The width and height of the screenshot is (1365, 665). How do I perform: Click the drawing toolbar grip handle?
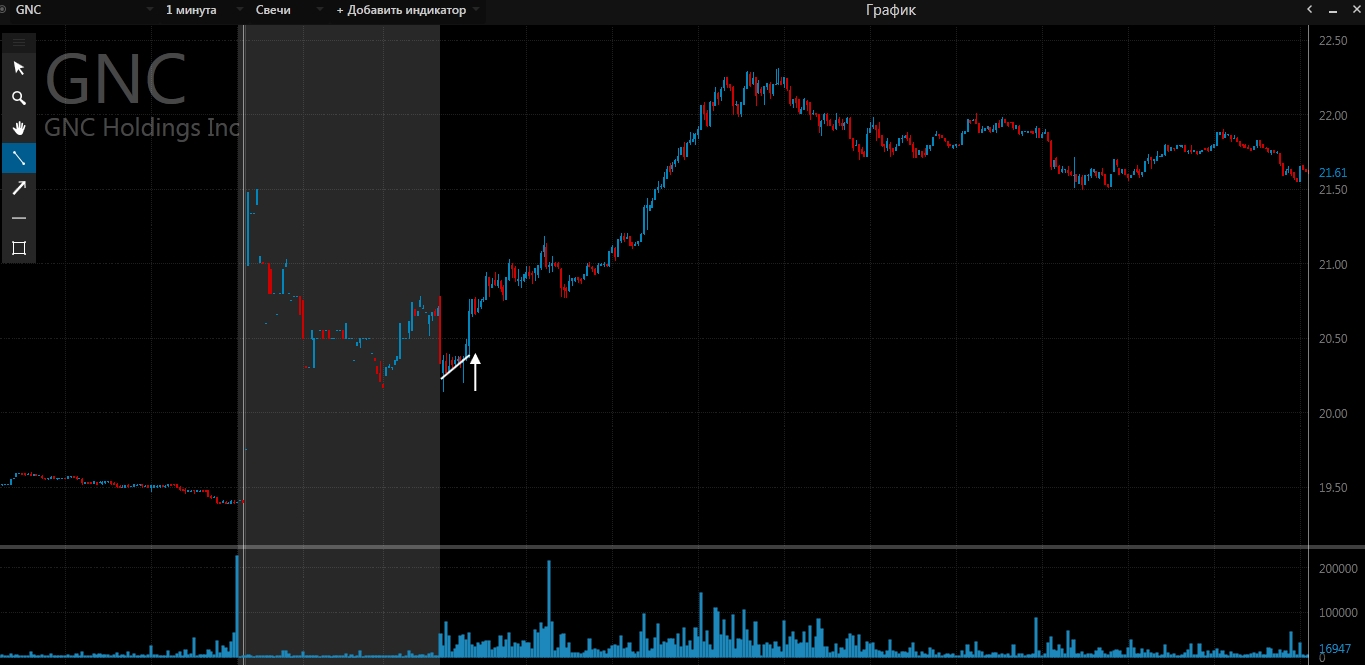coord(18,42)
